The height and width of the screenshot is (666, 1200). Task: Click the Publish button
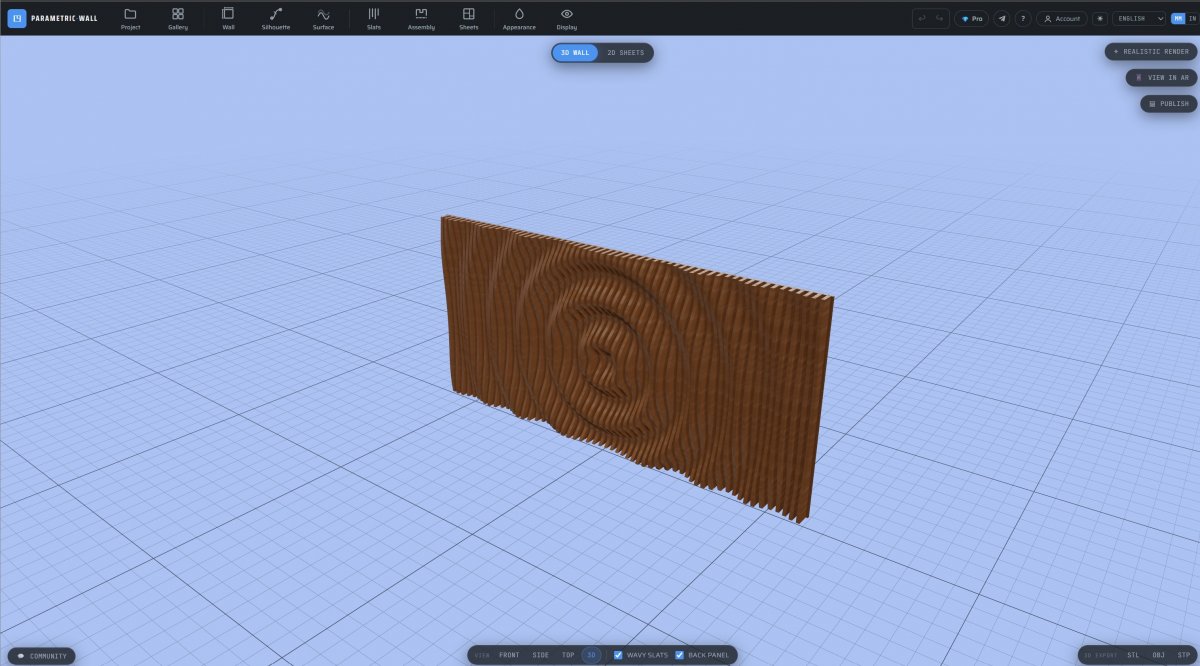[x=1169, y=103]
